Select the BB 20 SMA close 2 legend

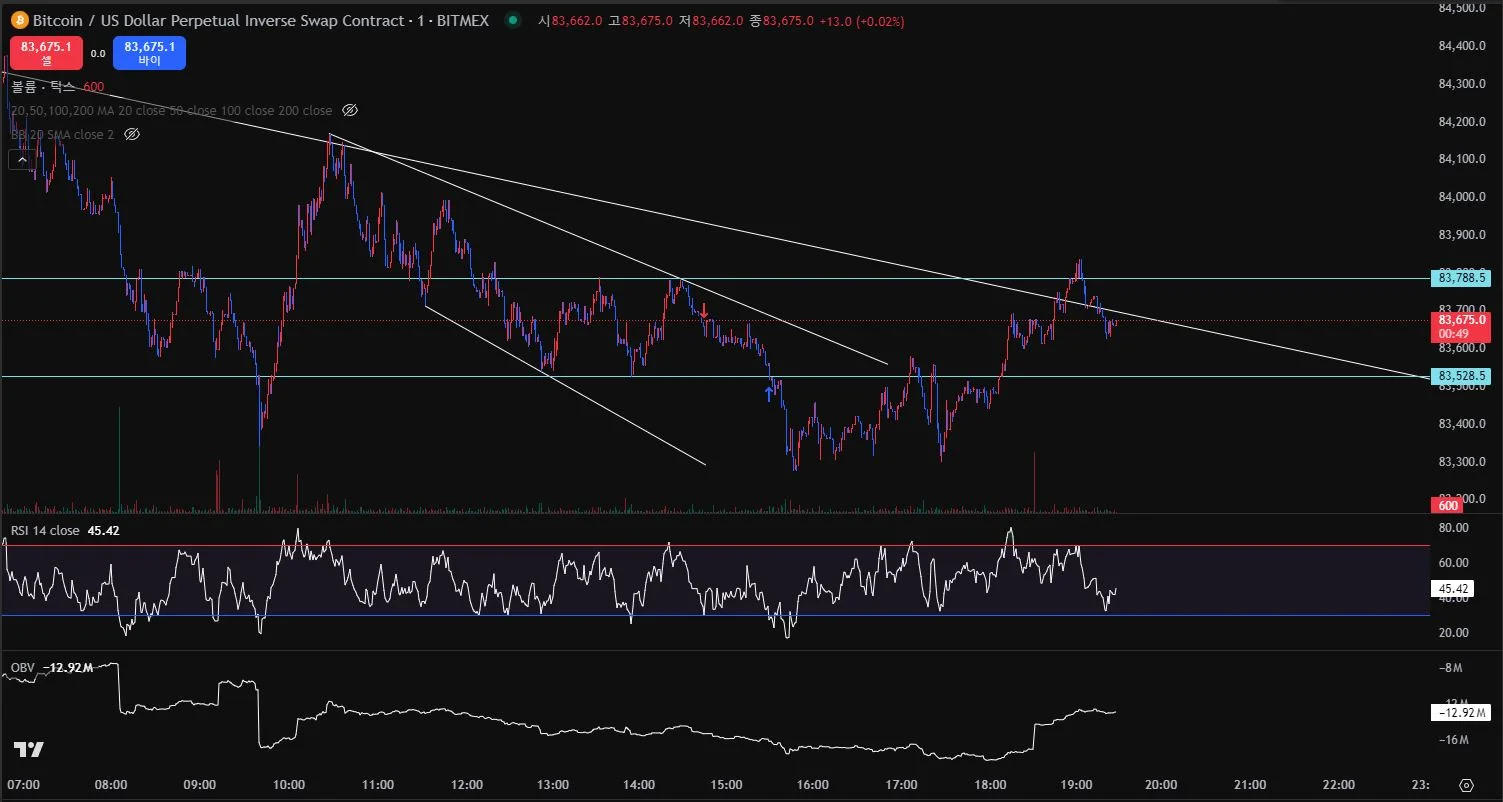point(63,134)
